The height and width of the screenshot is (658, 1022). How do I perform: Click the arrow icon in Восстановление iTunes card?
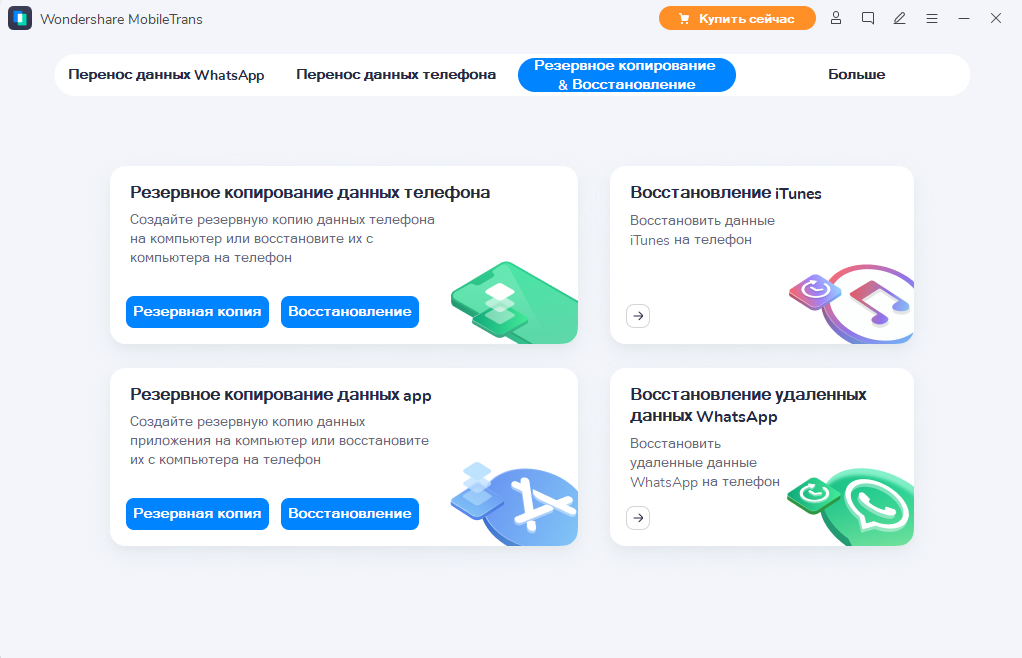point(638,316)
